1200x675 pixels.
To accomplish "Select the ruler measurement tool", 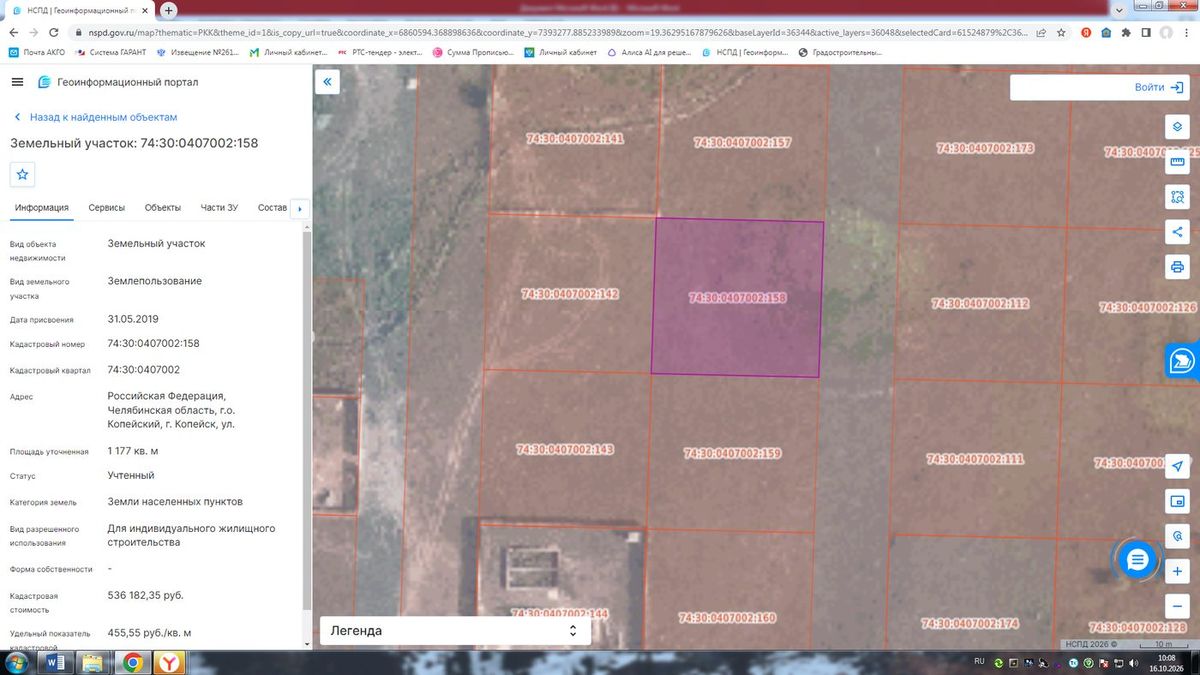I will [1177, 162].
